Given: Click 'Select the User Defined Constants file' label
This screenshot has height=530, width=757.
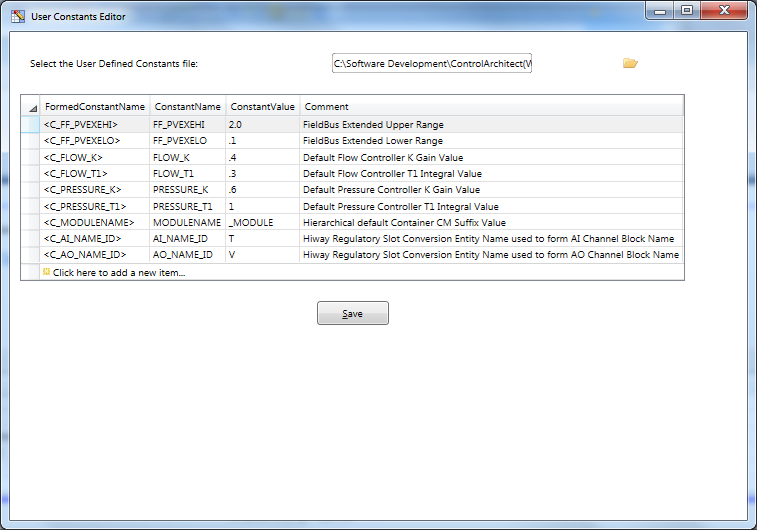Looking at the screenshot, I should tap(114, 64).
